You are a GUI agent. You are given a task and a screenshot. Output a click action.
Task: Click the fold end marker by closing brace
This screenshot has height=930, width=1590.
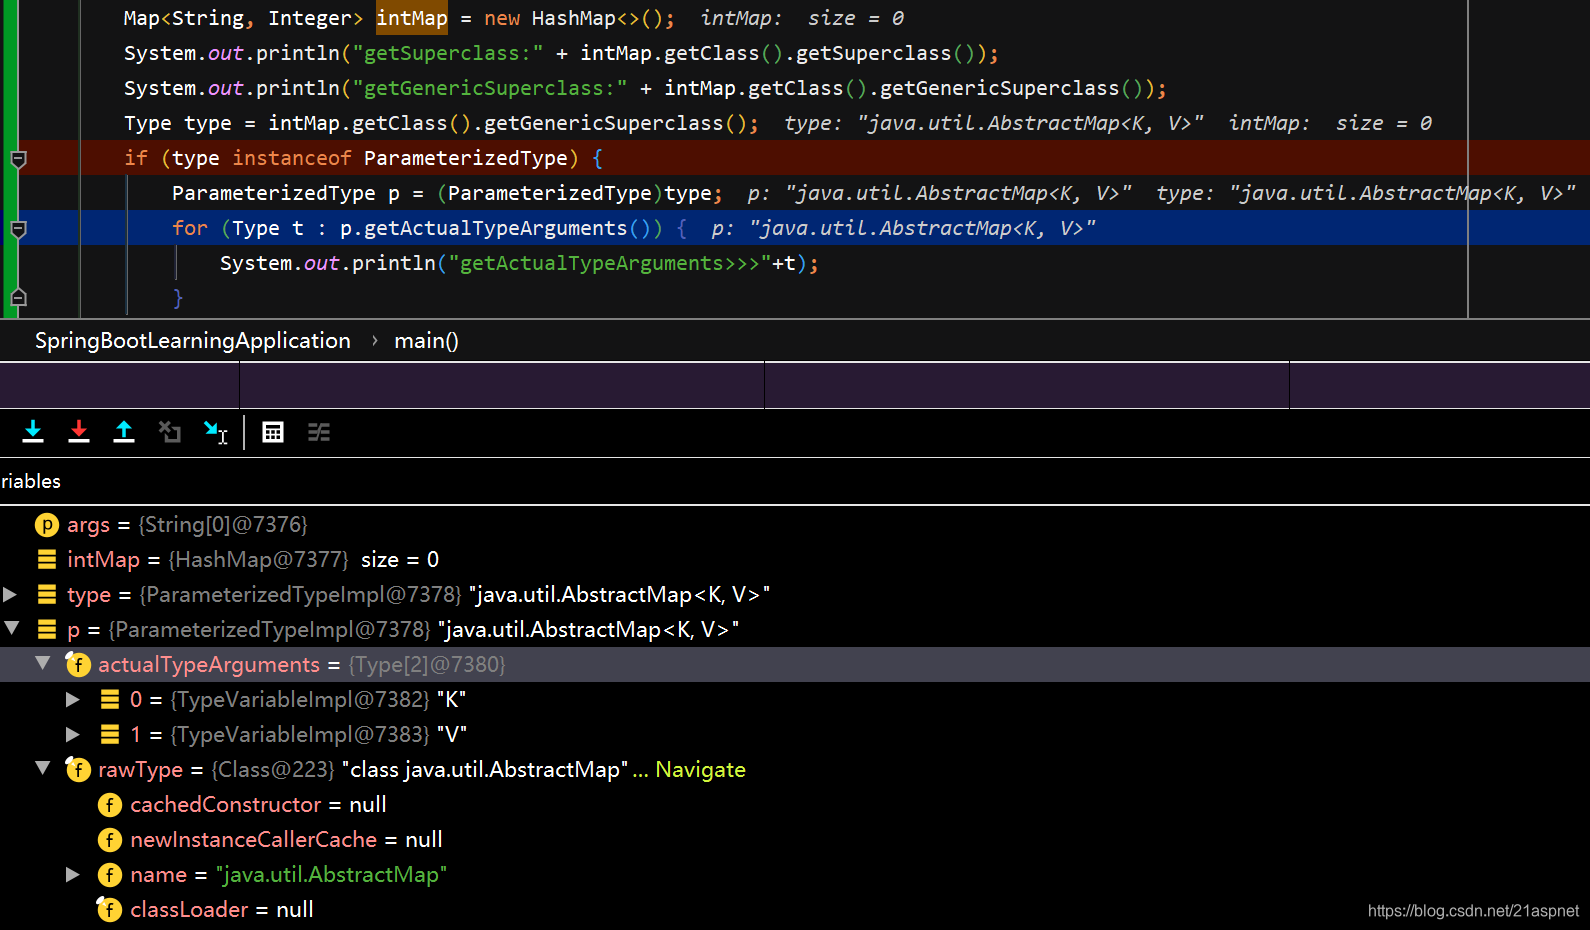coord(18,297)
